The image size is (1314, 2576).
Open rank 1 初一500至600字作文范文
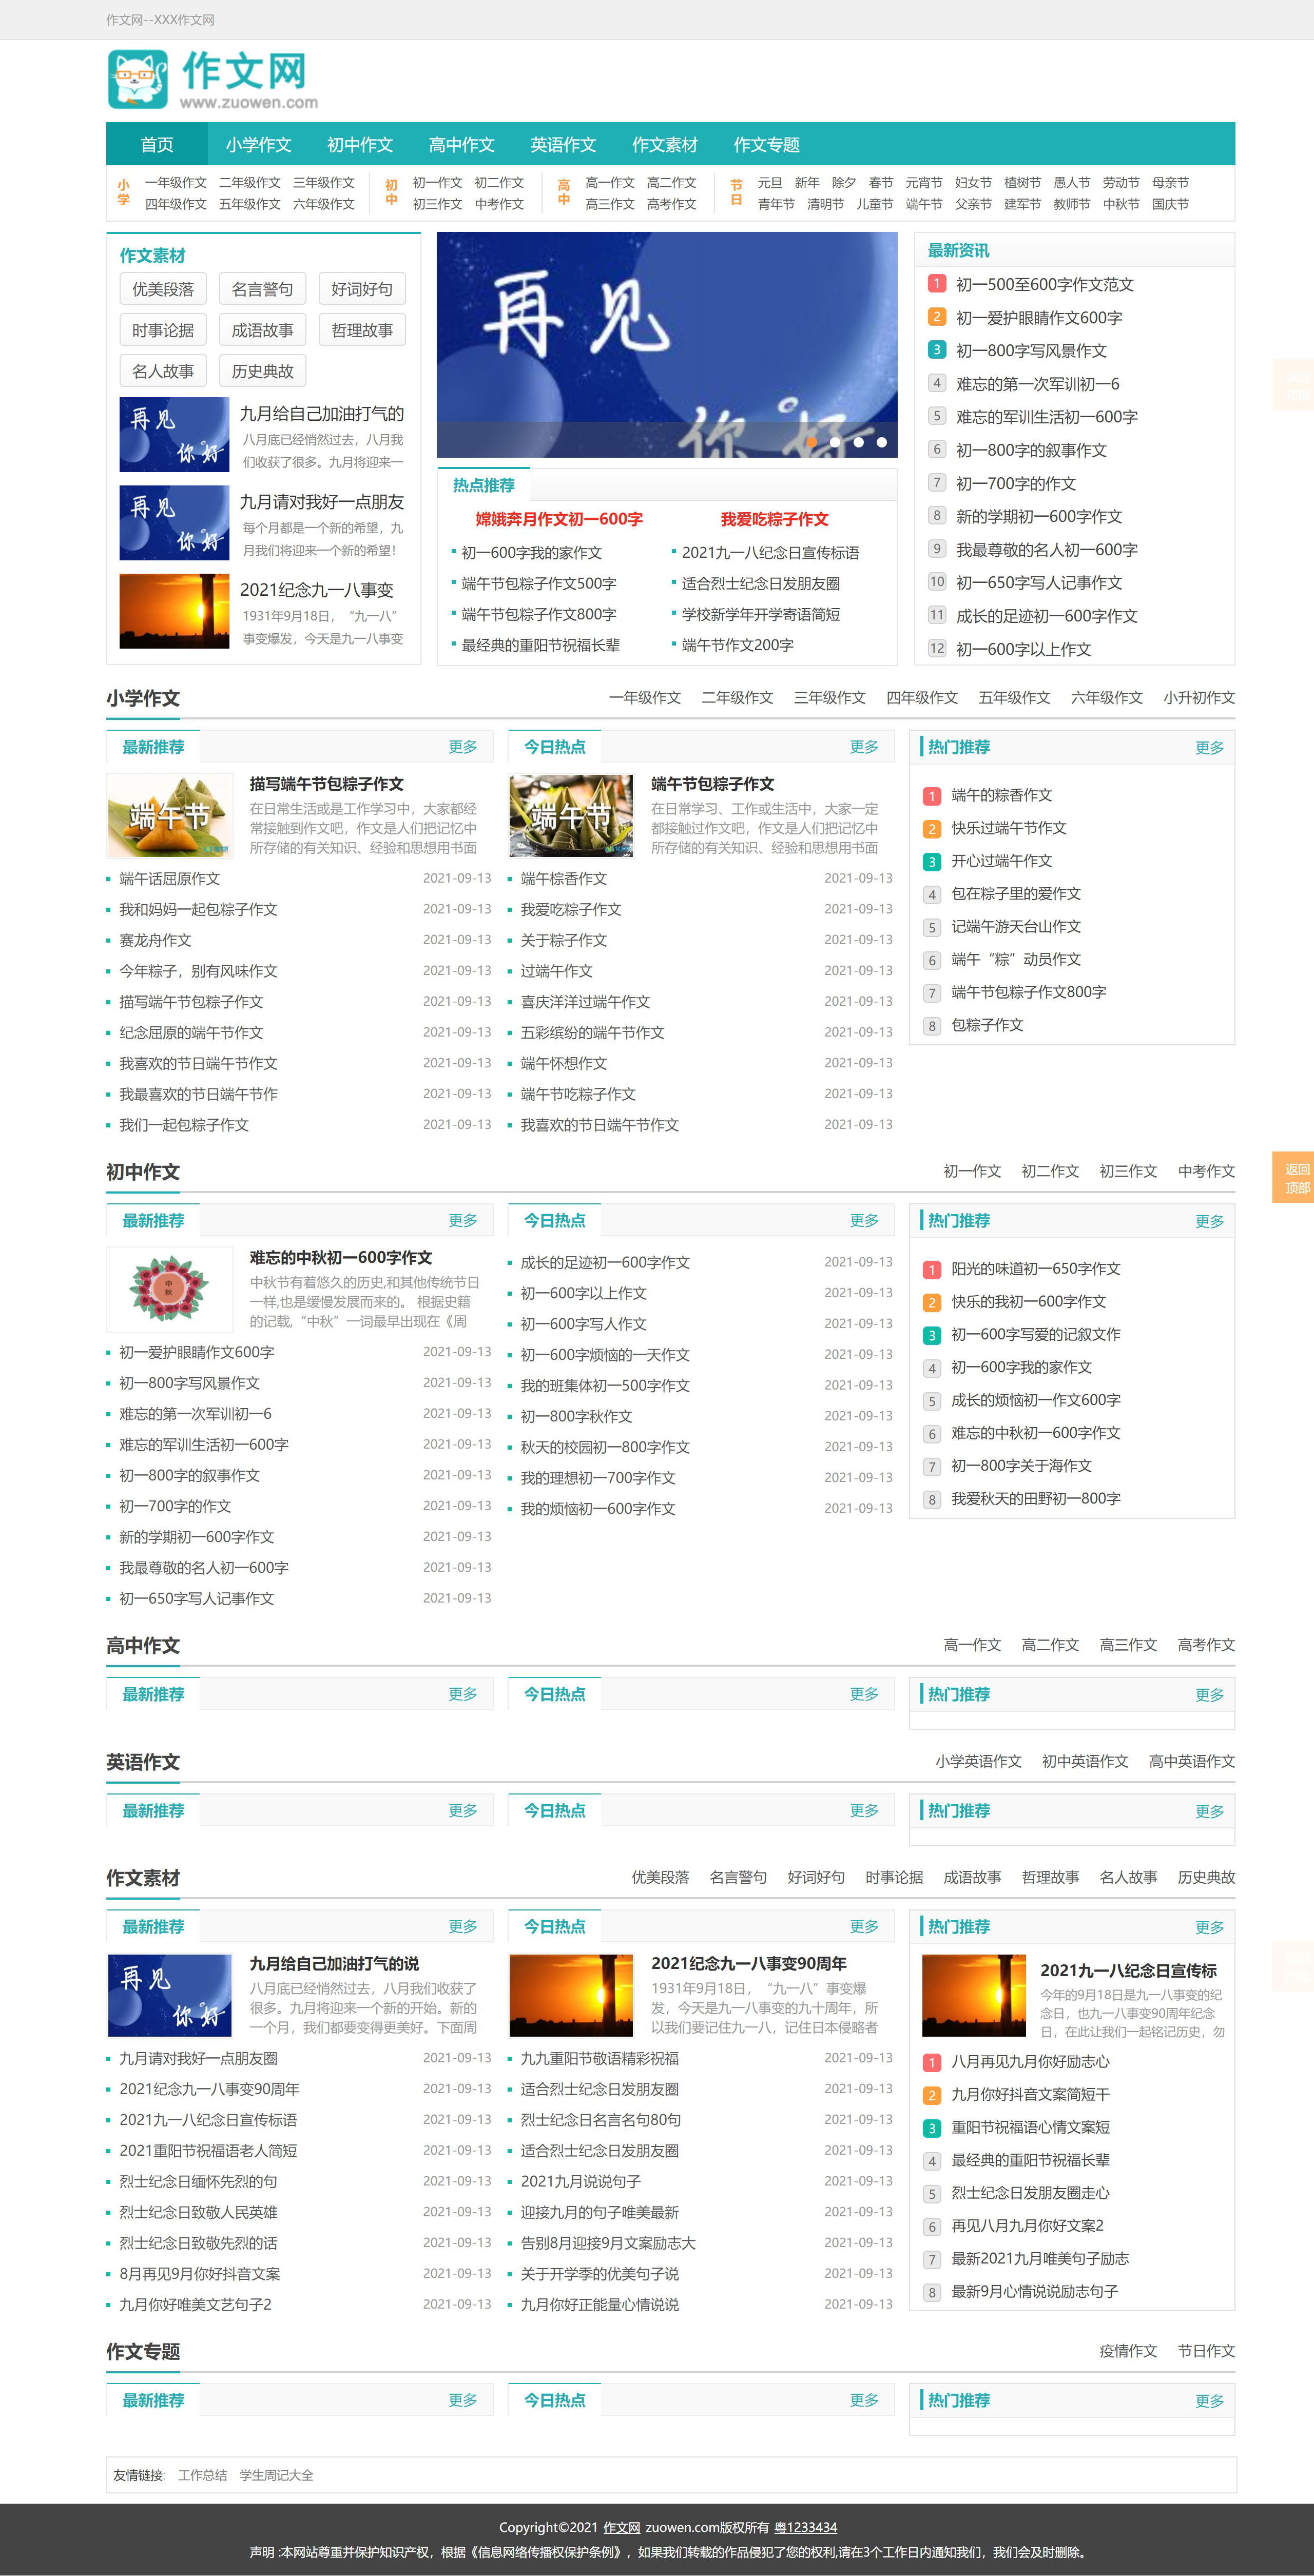tap(1045, 284)
